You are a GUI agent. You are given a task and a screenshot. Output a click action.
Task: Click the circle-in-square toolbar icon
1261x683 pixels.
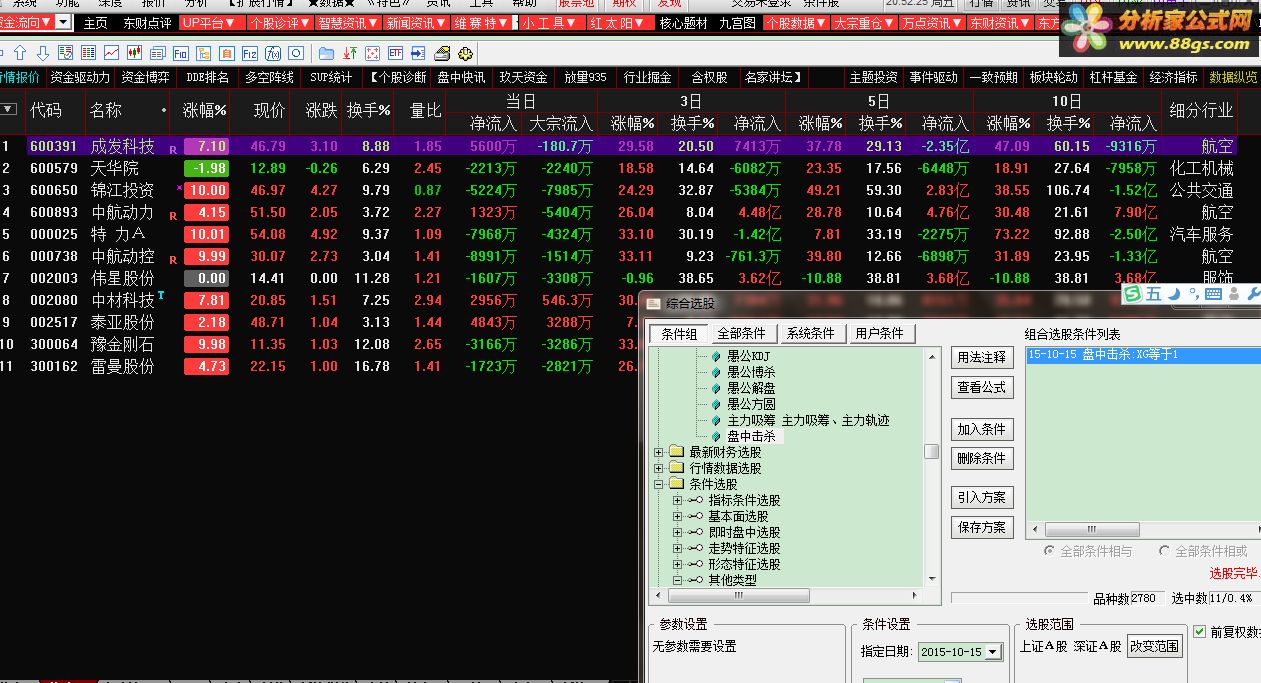coord(296,53)
